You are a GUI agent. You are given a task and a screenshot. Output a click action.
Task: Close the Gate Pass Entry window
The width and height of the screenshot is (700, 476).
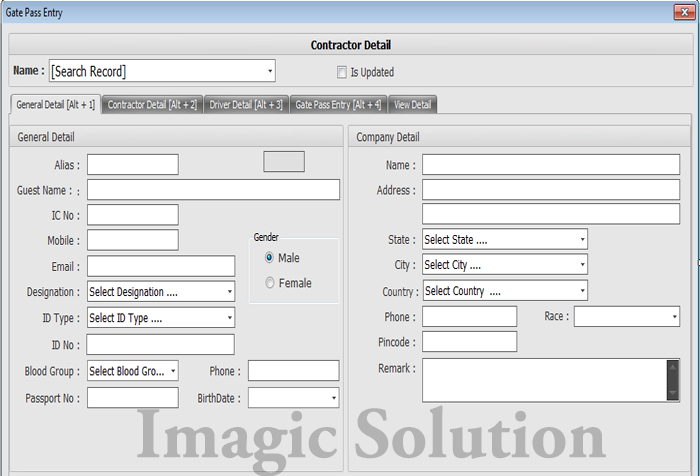(x=684, y=13)
